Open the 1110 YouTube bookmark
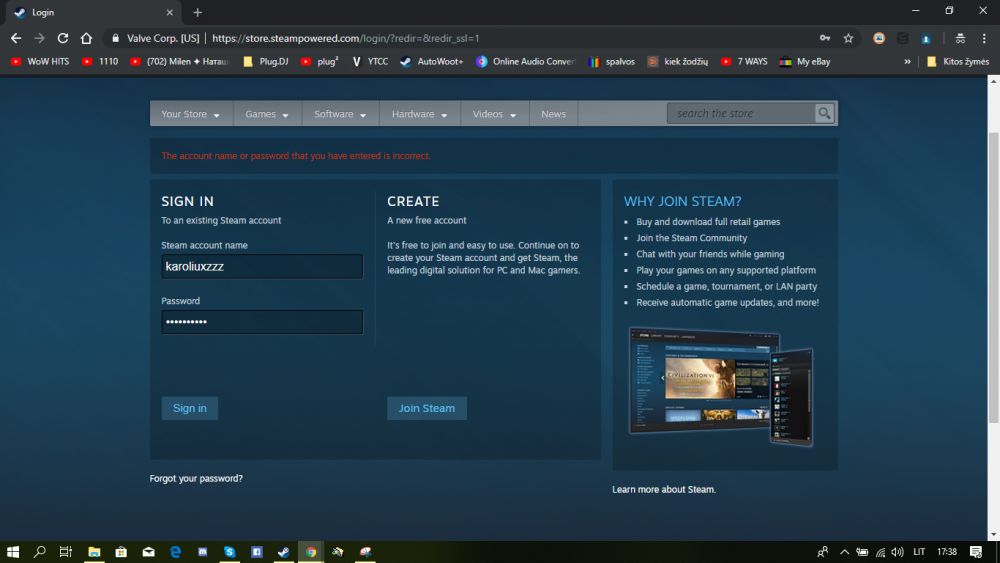 click(100, 62)
